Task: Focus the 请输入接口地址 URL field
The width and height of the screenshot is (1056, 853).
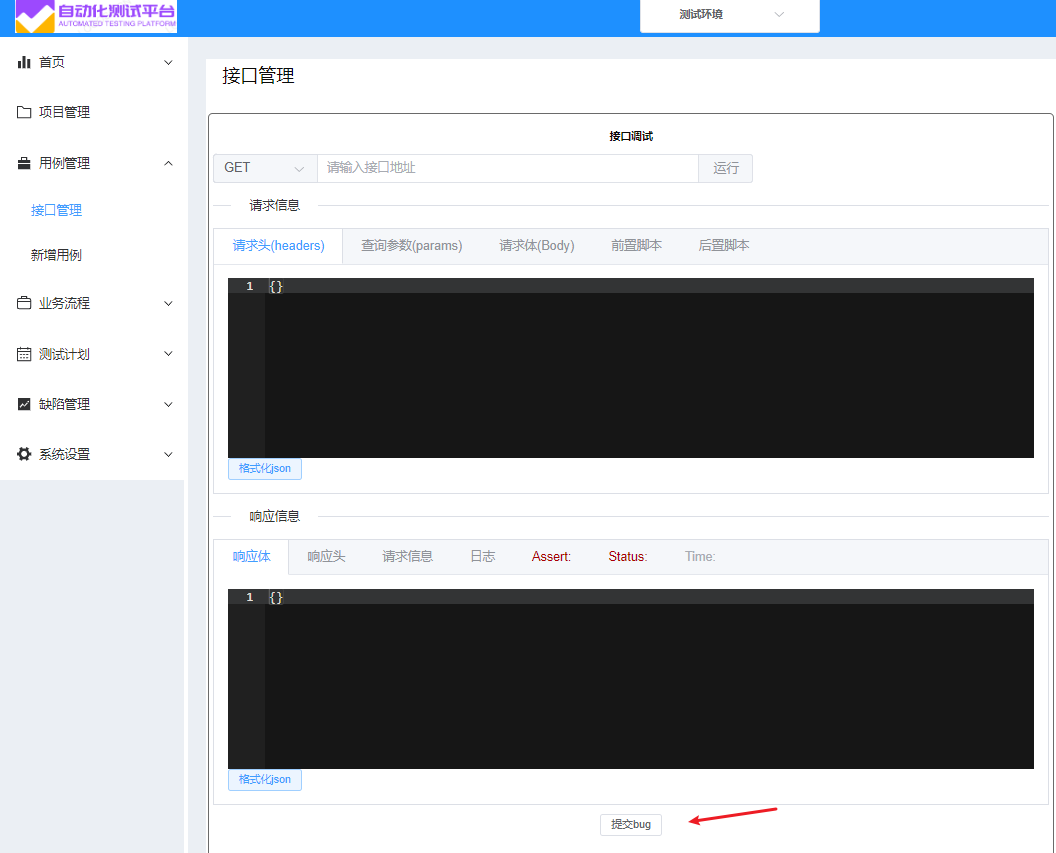Action: click(508, 168)
